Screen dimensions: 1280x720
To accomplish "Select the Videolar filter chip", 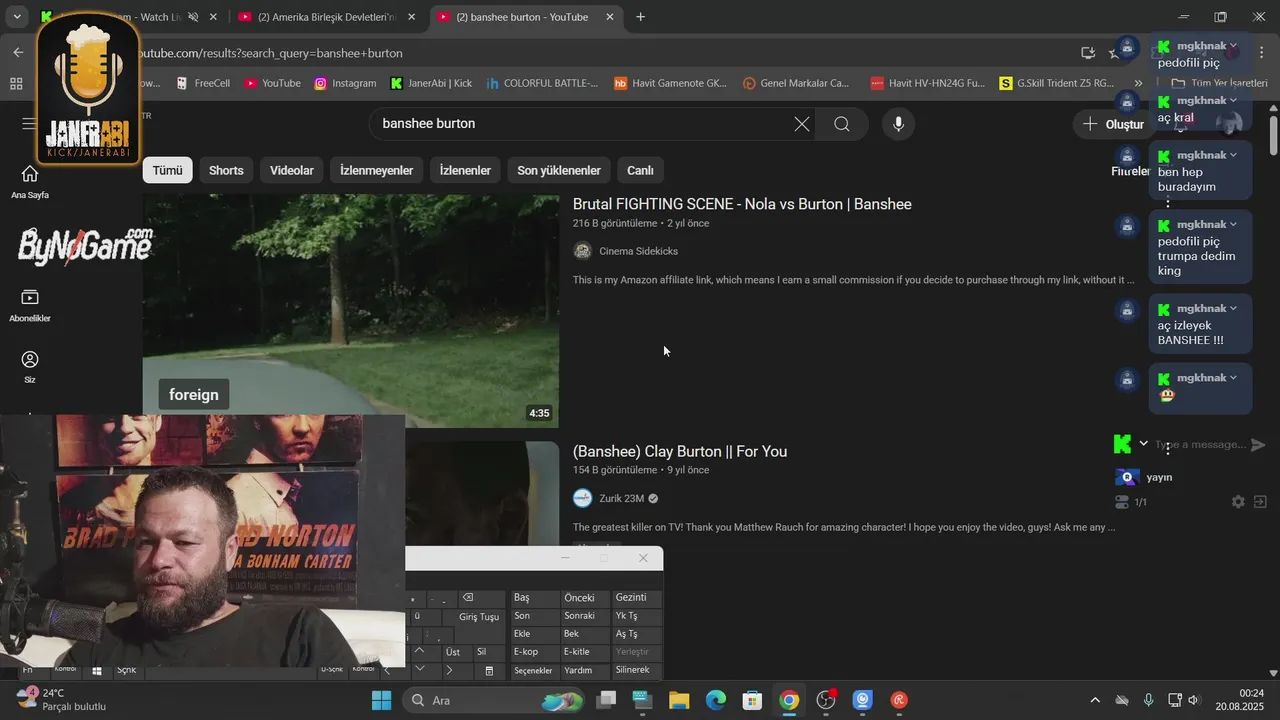I will coord(292,170).
